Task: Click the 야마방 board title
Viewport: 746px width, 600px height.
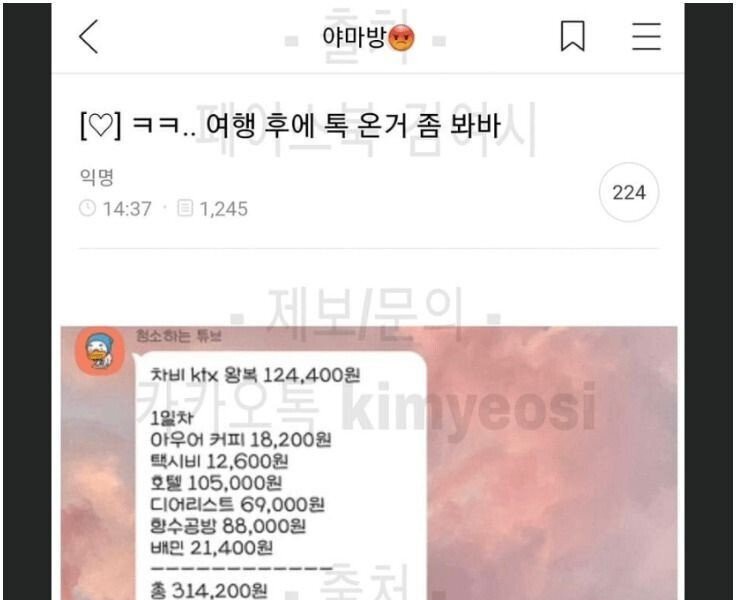Action: 354,37
